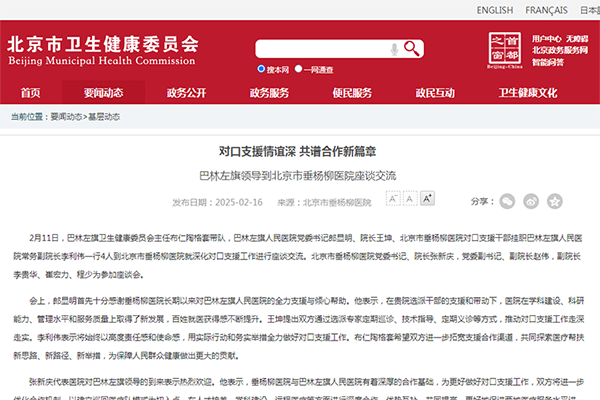
Task: Open the 政务公开 navigation menu
Action: (186, 93)
